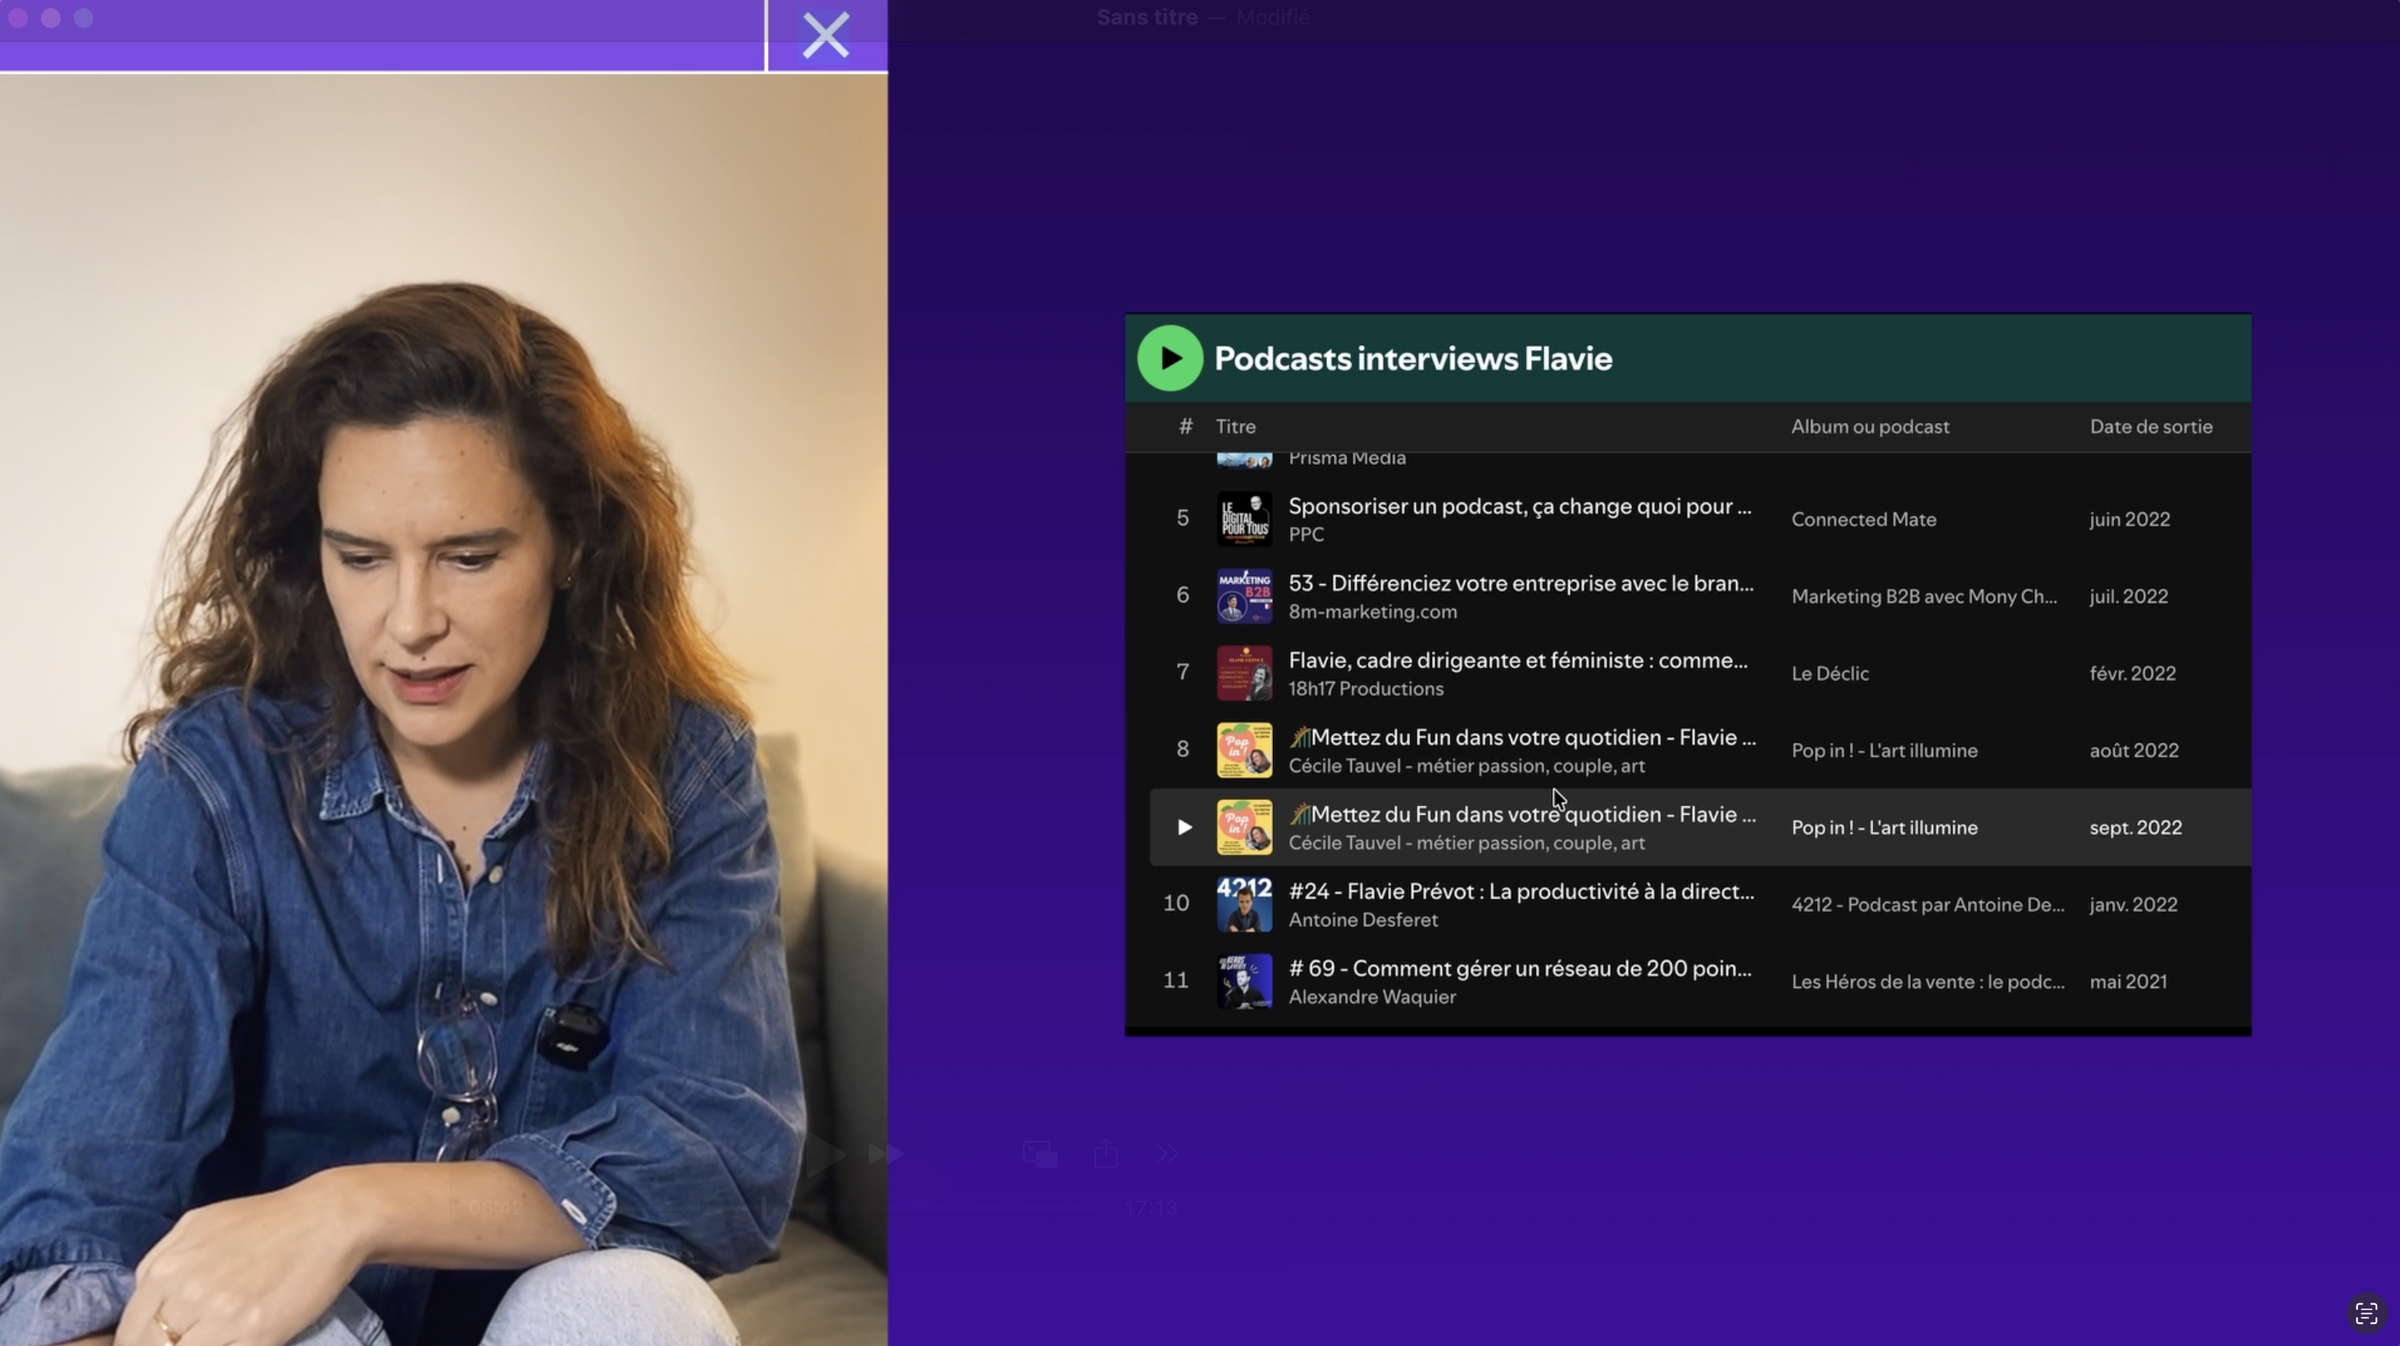Screen dimensions: 2400x1346
Task: Click the "mai 2021" release date
Action: pos(2129,981)
